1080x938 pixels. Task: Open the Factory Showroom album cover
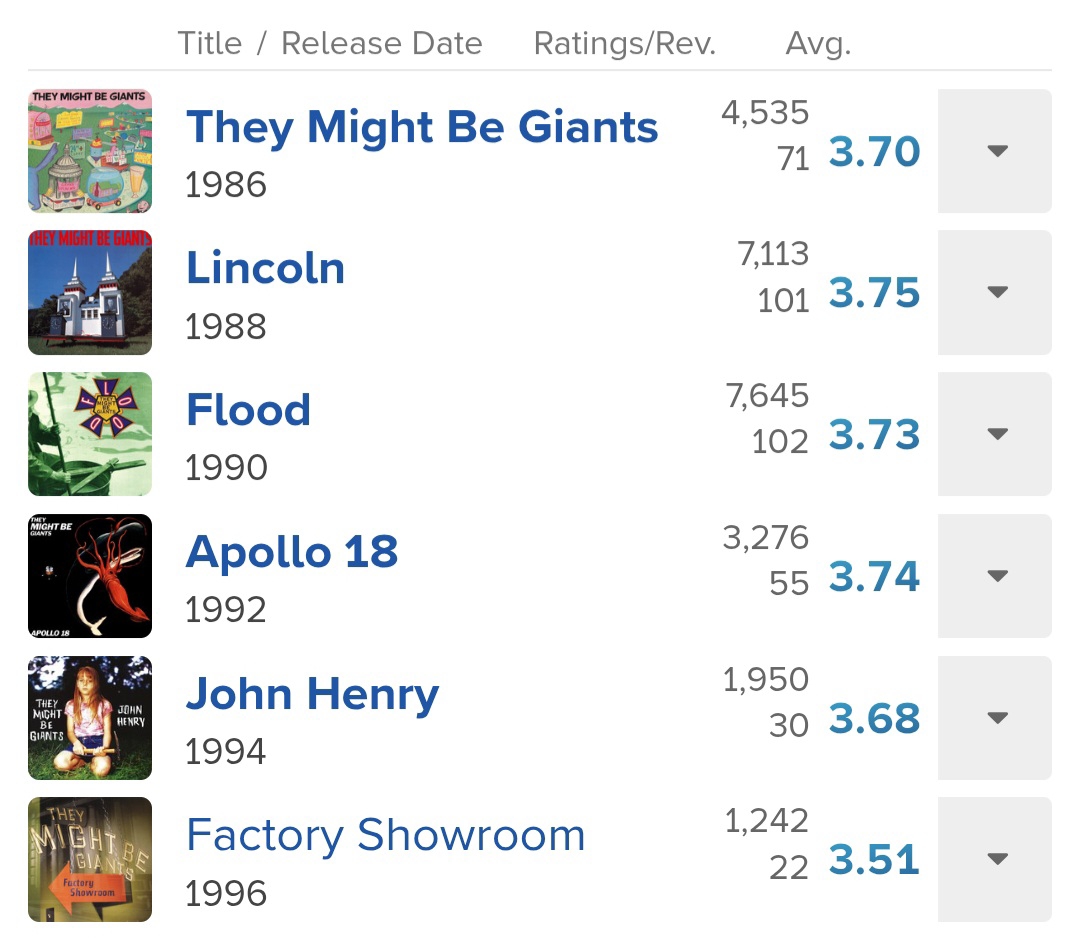click(90, 859)
